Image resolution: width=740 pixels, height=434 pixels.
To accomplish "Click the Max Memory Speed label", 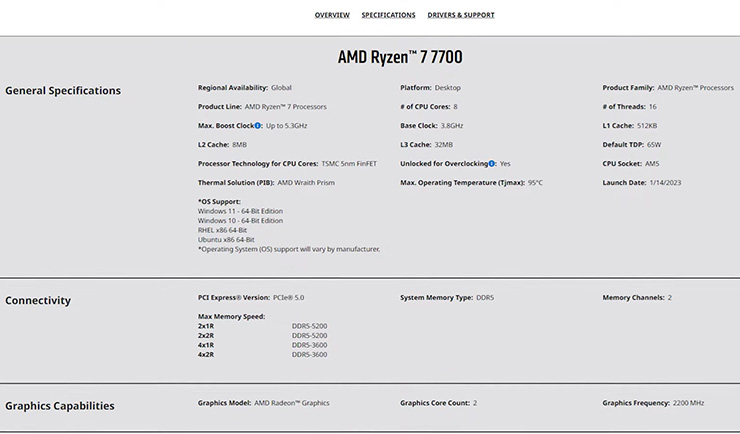I will tap(231, 317).
